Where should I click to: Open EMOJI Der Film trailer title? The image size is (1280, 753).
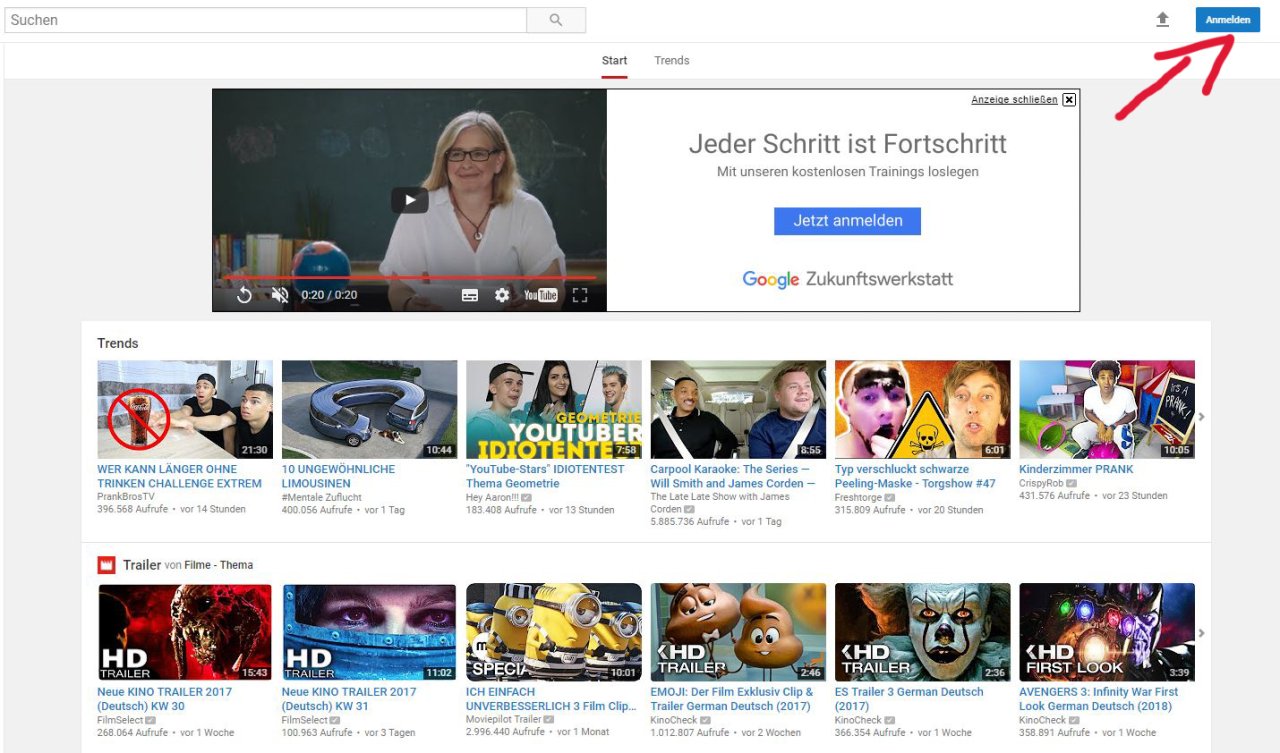pos(733,699)
